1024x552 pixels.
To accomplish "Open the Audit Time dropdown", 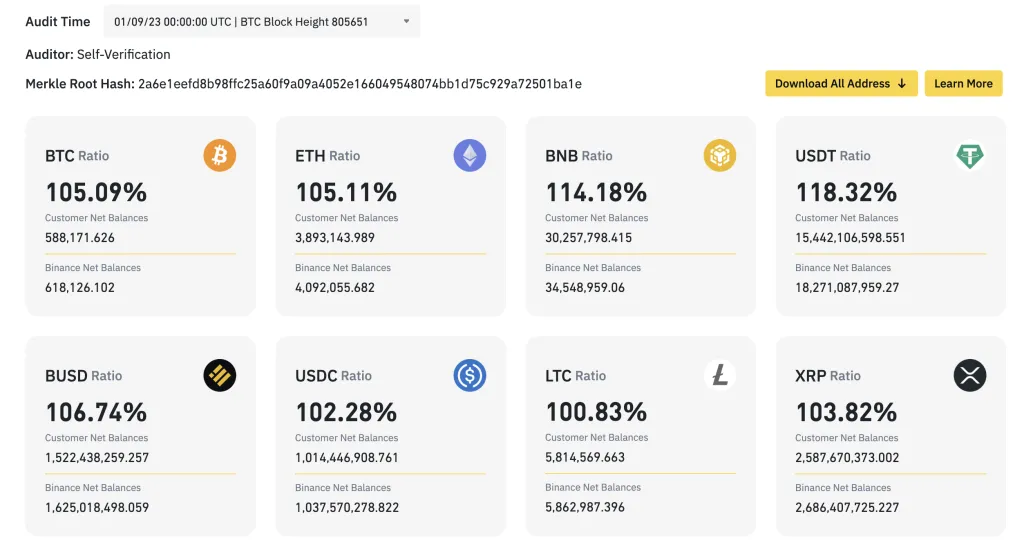I will tap(262, 22).
